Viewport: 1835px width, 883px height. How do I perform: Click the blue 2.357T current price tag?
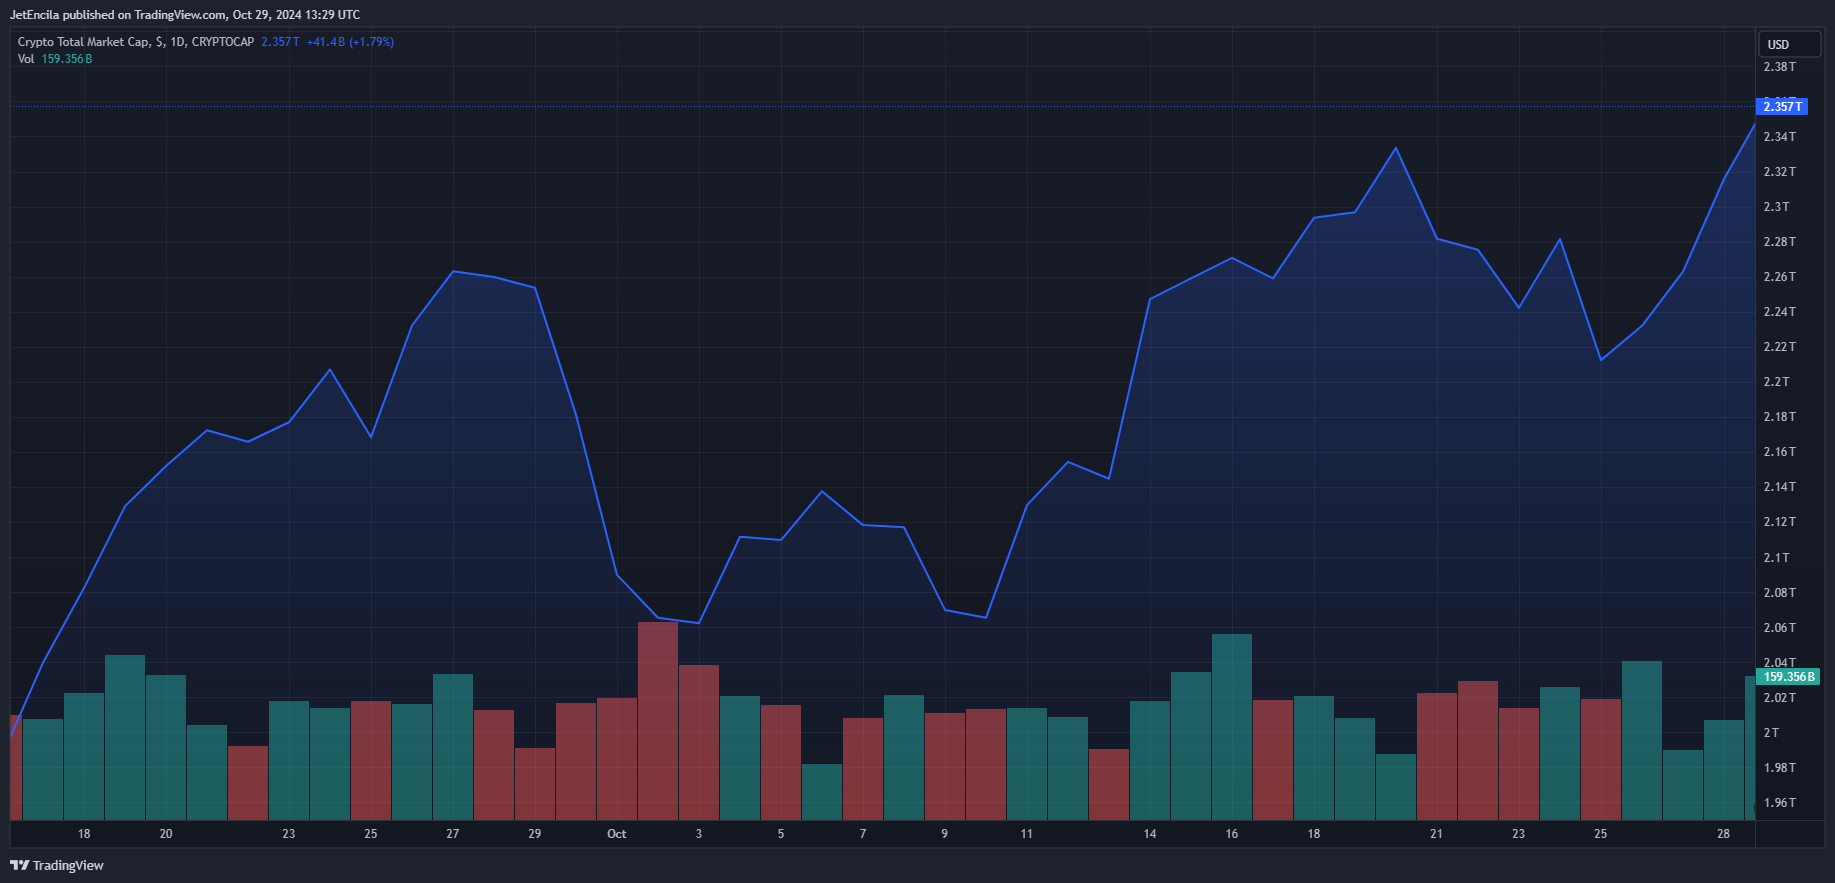click(1782, 106)
